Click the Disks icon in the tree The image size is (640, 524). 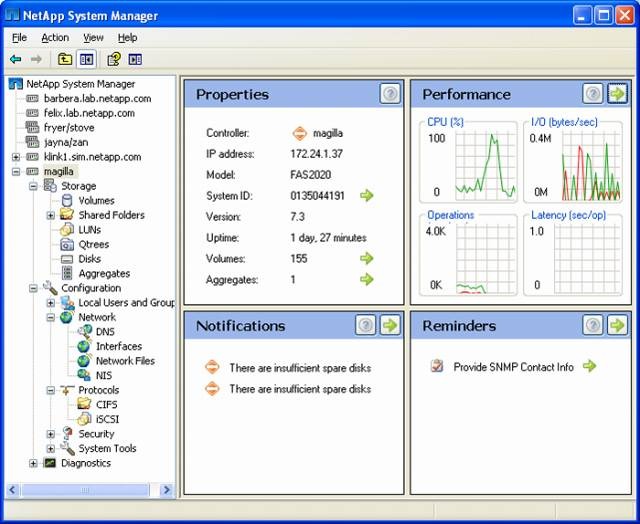67,259
